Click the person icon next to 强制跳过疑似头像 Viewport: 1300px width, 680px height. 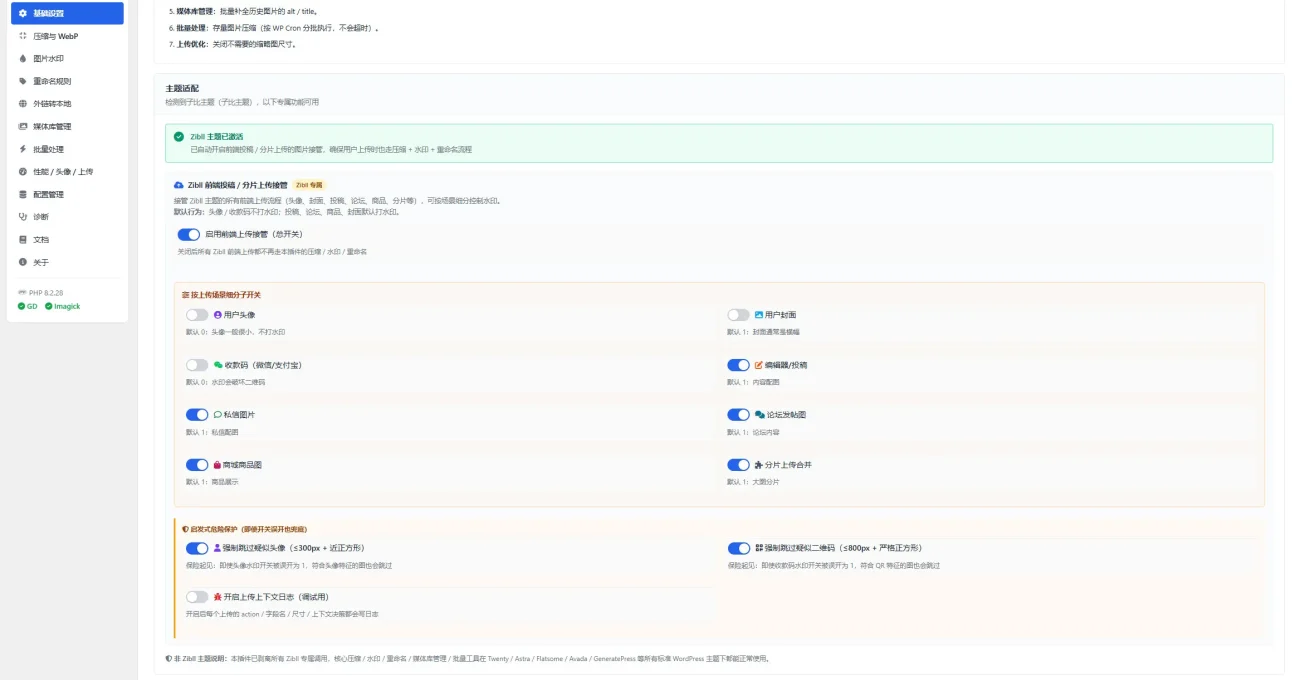coord(218,548)
